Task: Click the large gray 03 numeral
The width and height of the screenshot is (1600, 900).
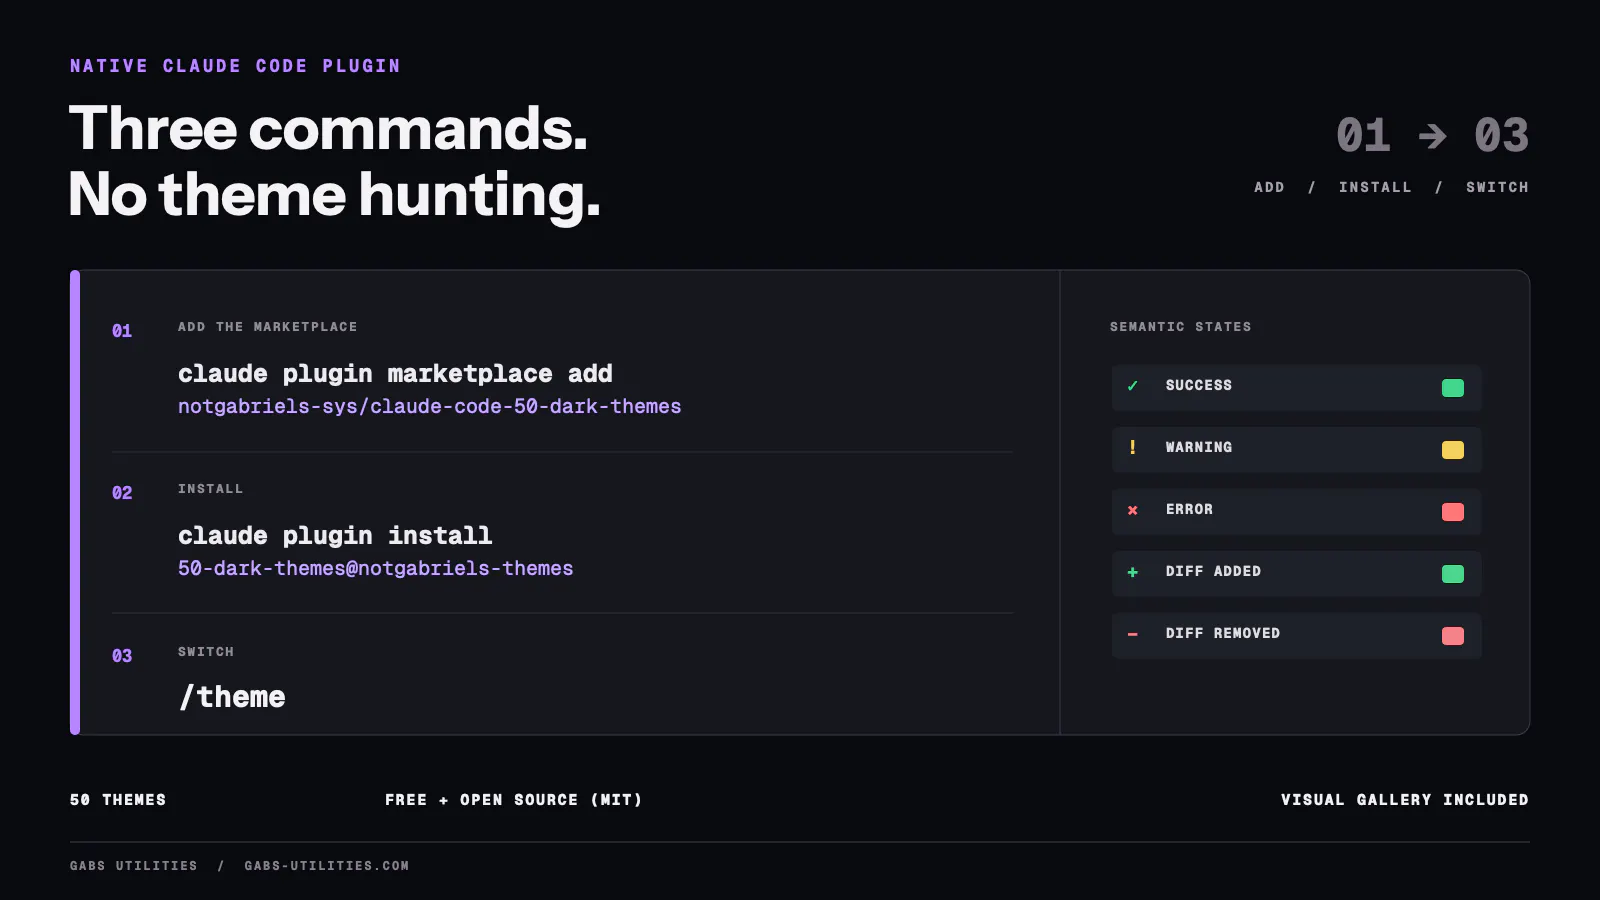Action: click(1502, 136)
